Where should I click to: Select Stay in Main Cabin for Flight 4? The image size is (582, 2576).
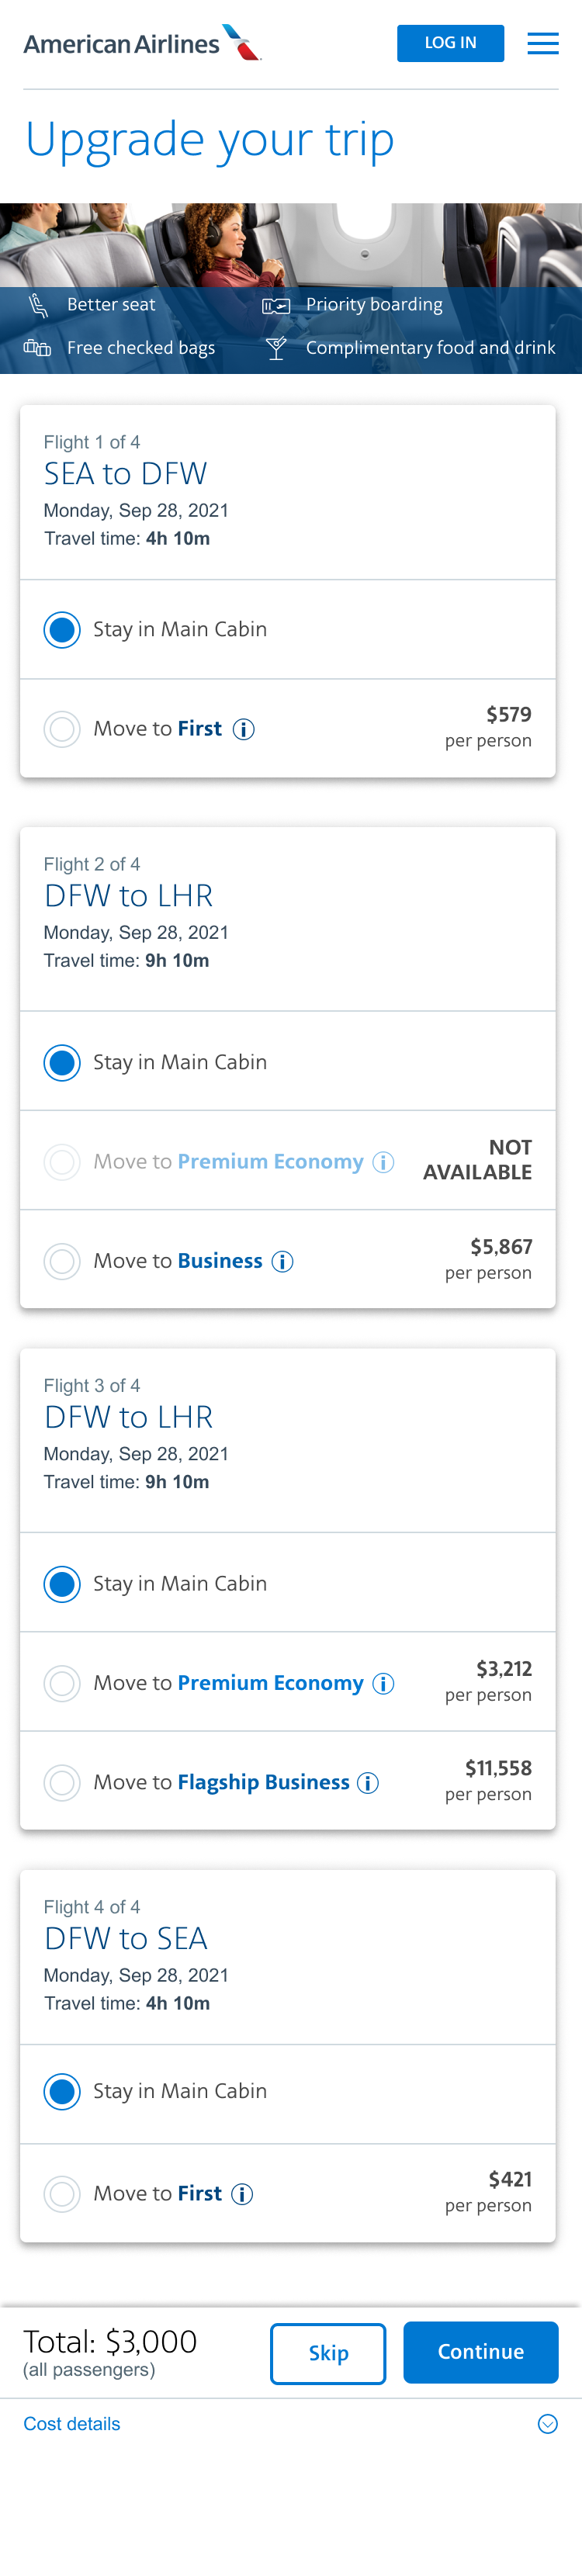(62, 2091)
